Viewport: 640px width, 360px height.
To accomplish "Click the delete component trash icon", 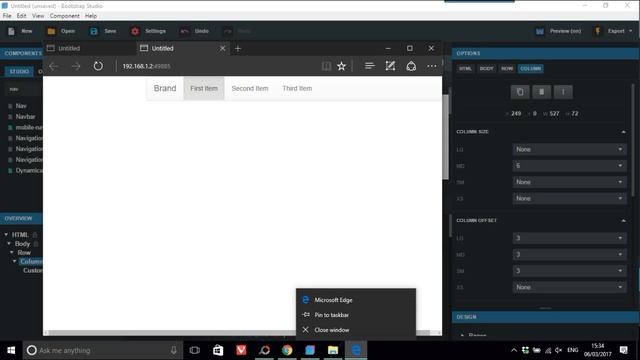I will pos(542,92).
